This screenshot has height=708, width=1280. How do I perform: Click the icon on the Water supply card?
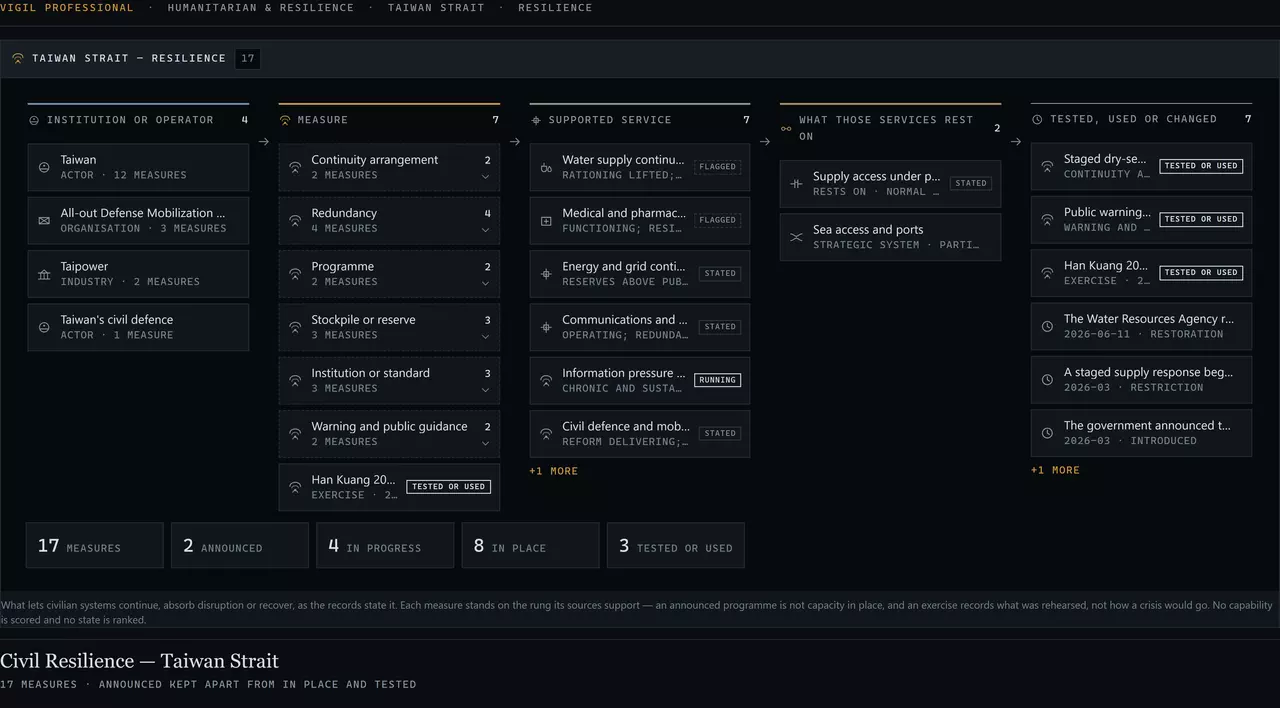coord(546,167)
